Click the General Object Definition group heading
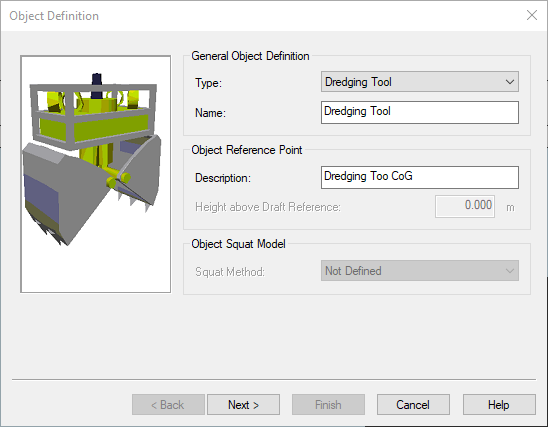Screen dimensions: 548x427 tap(250, 56)
